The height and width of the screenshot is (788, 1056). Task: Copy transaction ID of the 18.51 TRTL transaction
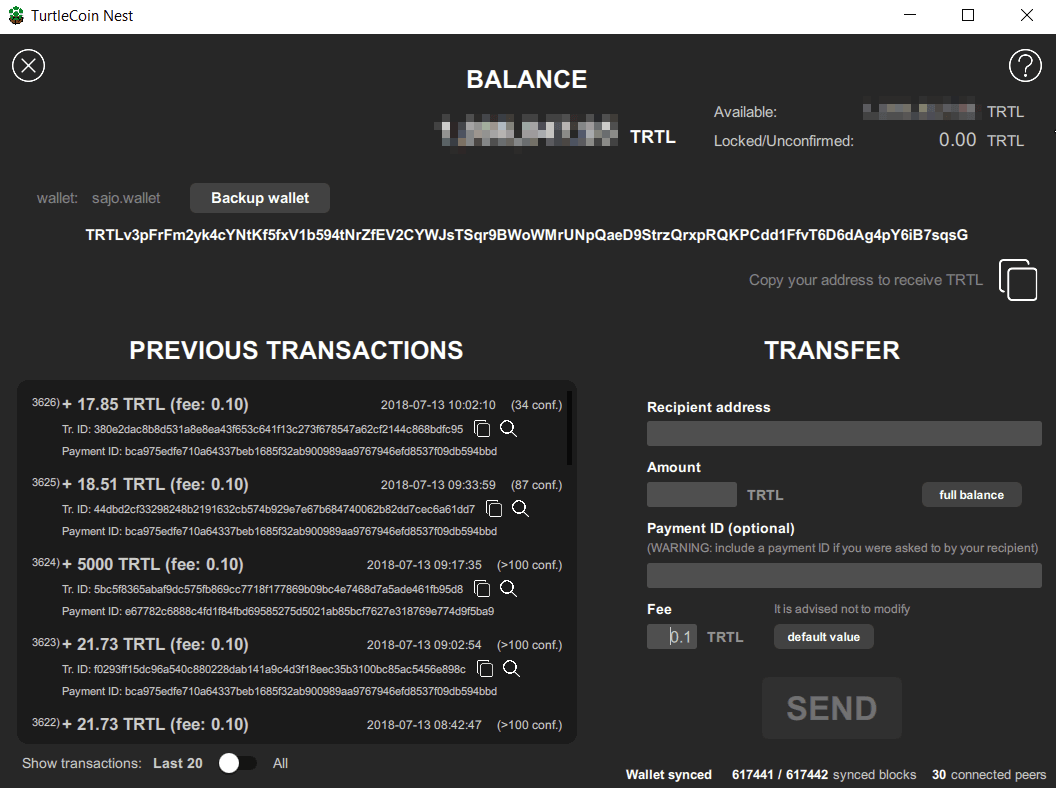point(494,508)
